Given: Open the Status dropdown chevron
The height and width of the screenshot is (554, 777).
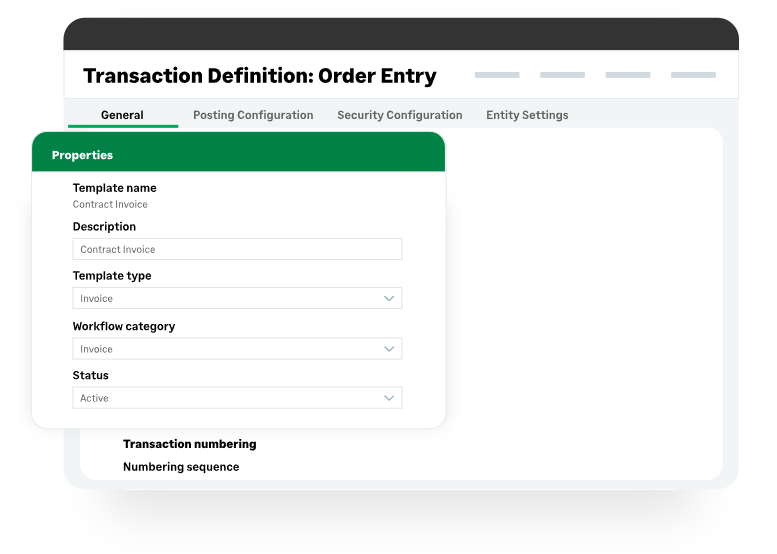Looking at the screenshot, I should pyautogui.click(x=389, y=398).
